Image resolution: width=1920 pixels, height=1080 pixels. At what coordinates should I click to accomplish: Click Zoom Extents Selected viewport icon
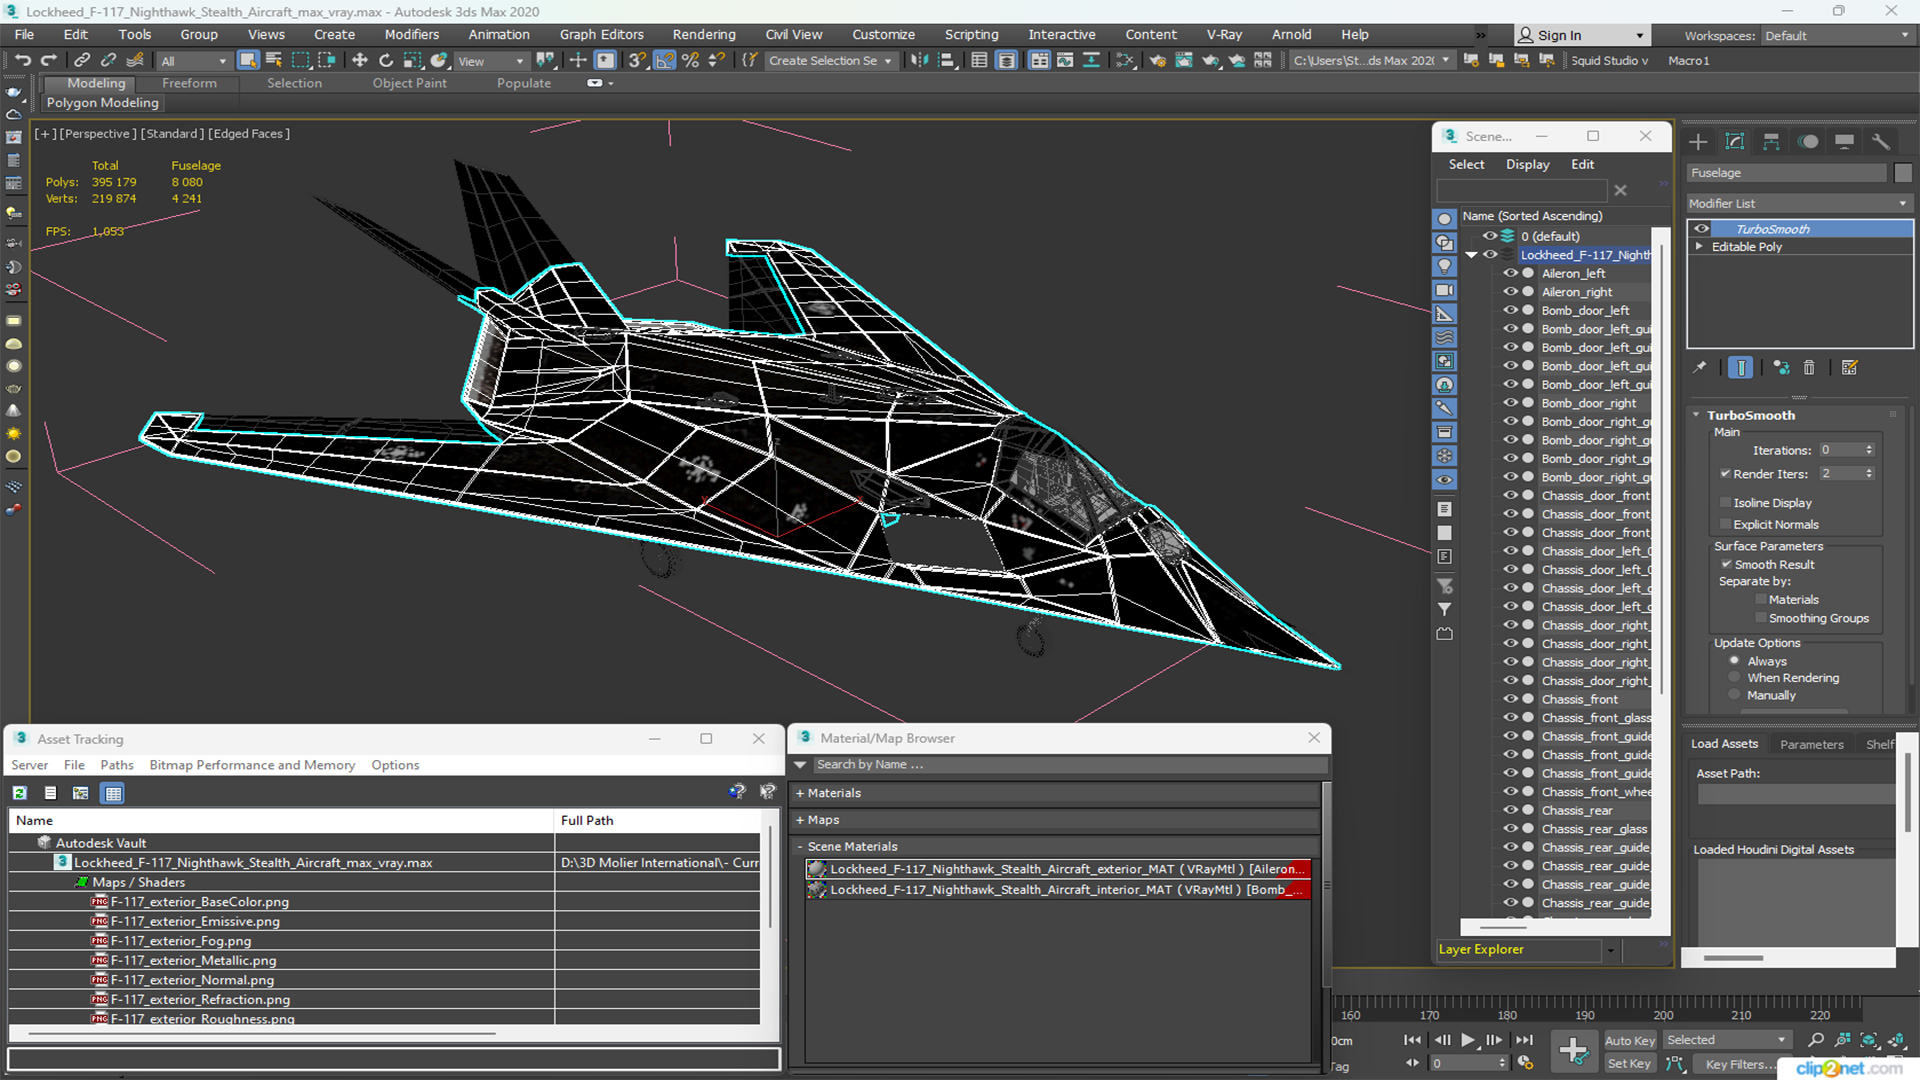coord(1868,1040)
